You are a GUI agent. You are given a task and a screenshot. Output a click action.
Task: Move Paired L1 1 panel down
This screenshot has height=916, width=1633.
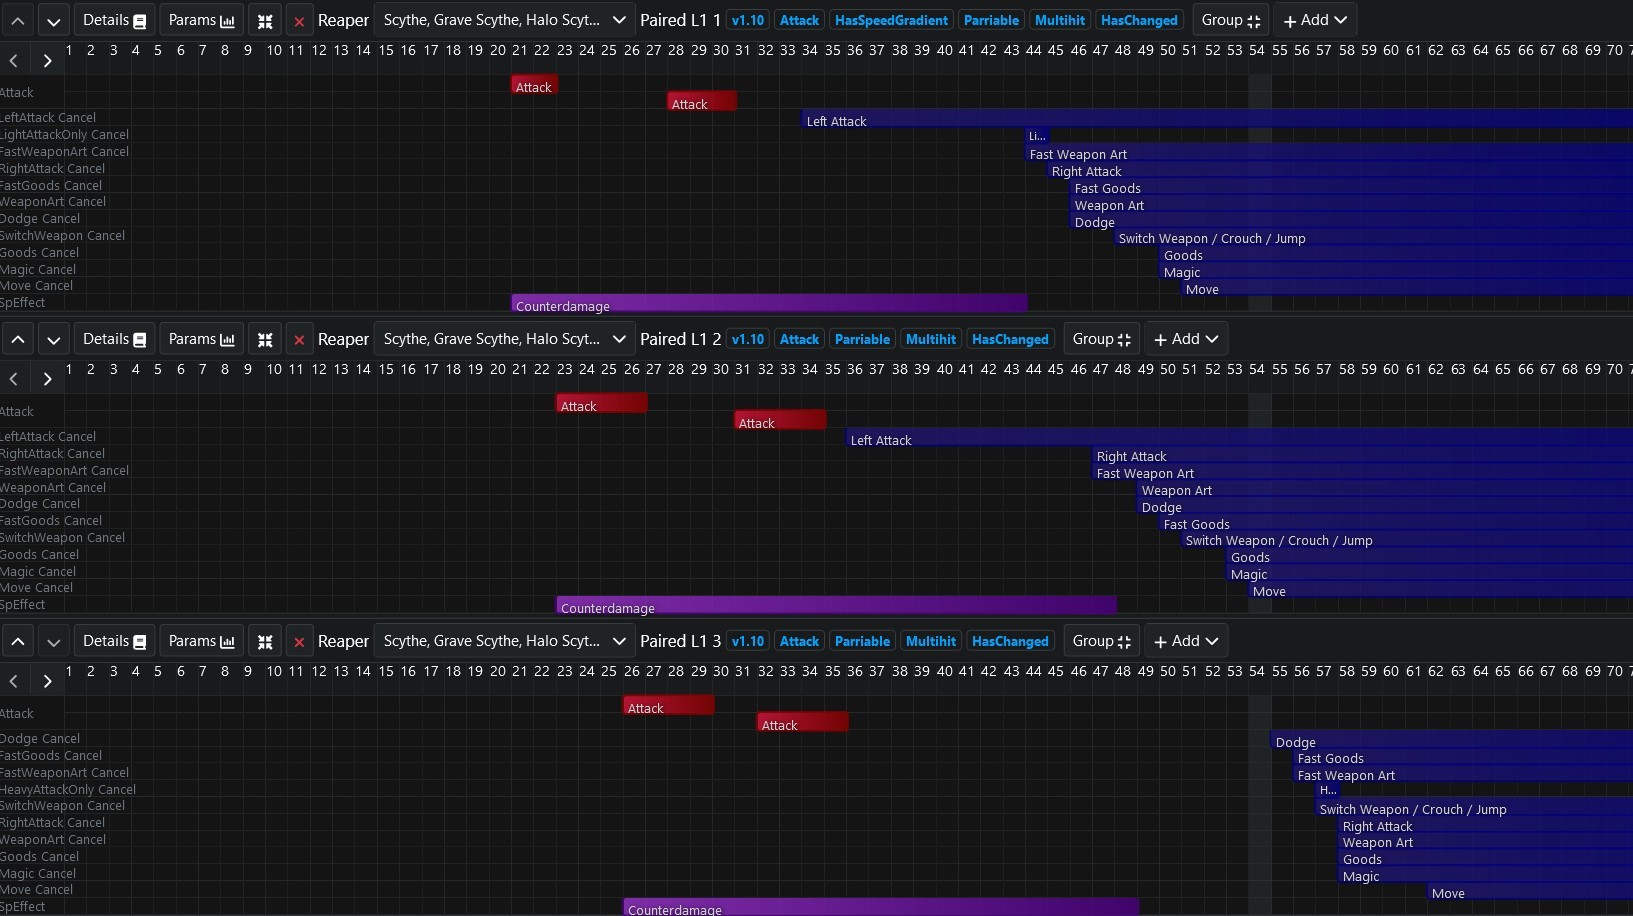[x=54, y=20]
